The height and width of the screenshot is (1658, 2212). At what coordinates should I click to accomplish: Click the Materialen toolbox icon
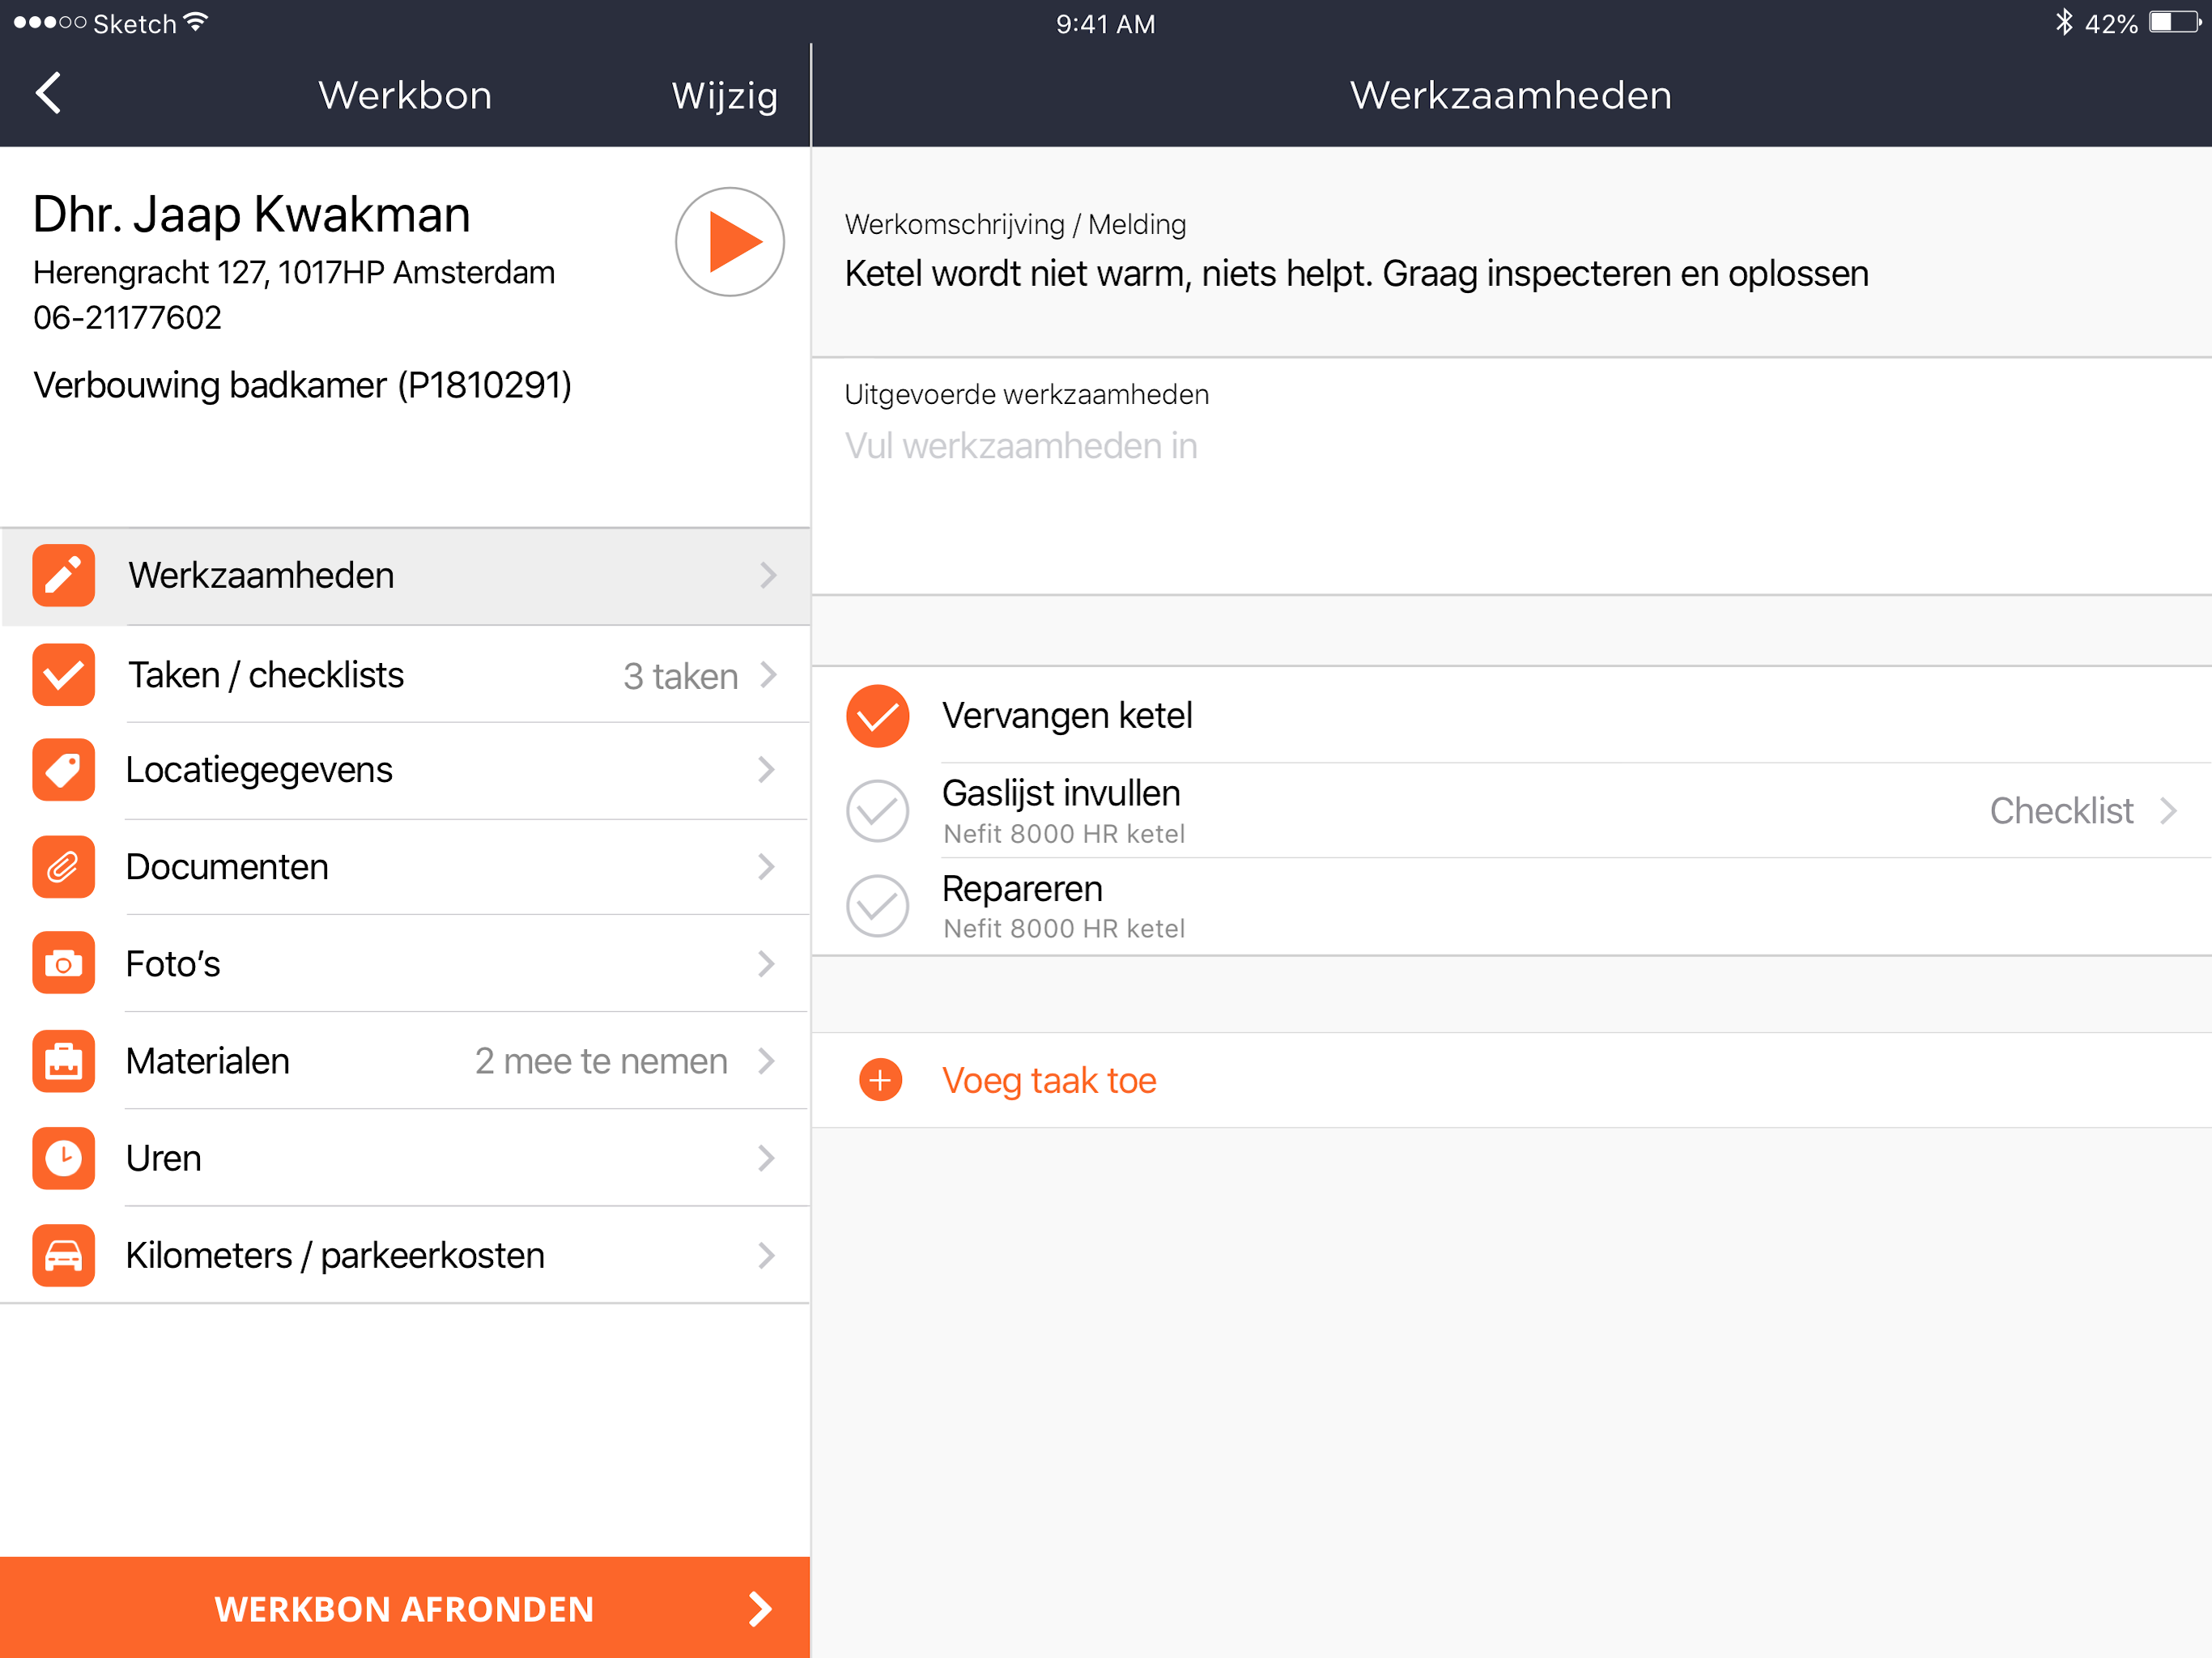(x=63, y=1061)
